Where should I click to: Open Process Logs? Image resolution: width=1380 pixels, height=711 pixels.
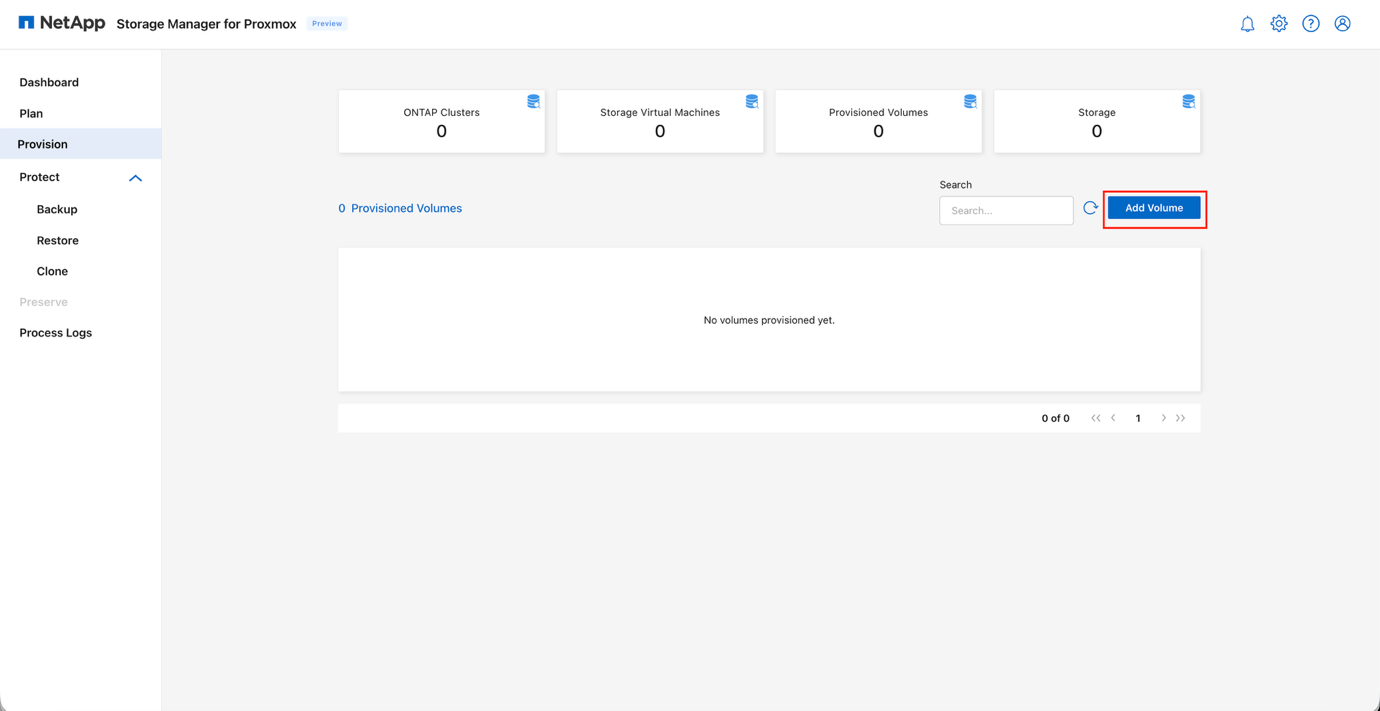coord(55,332)
